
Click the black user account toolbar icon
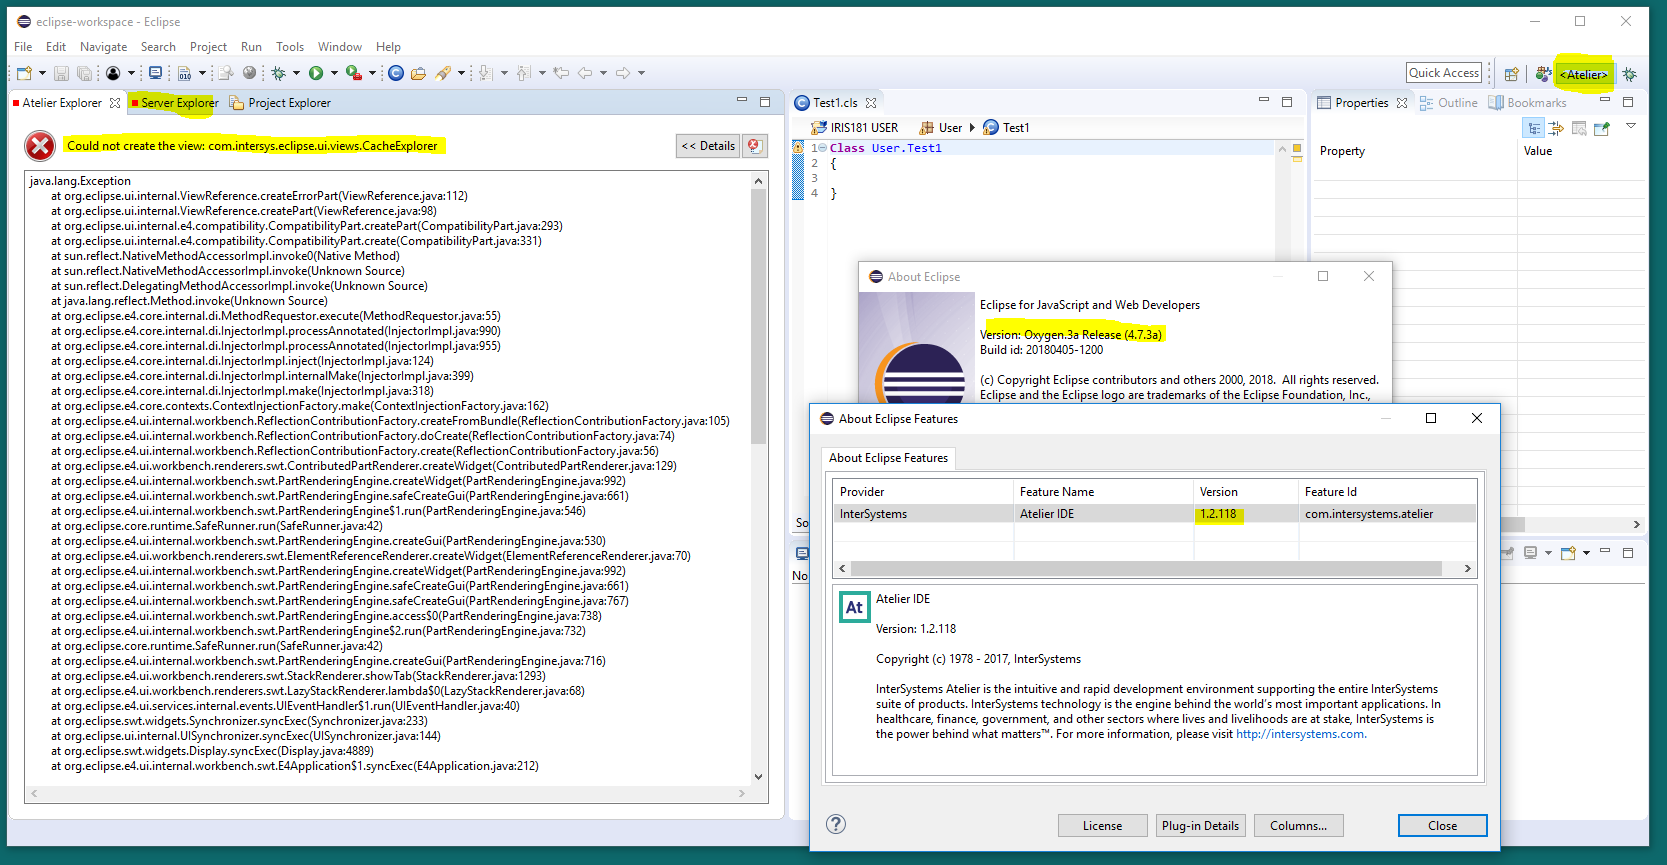point(113,73)
